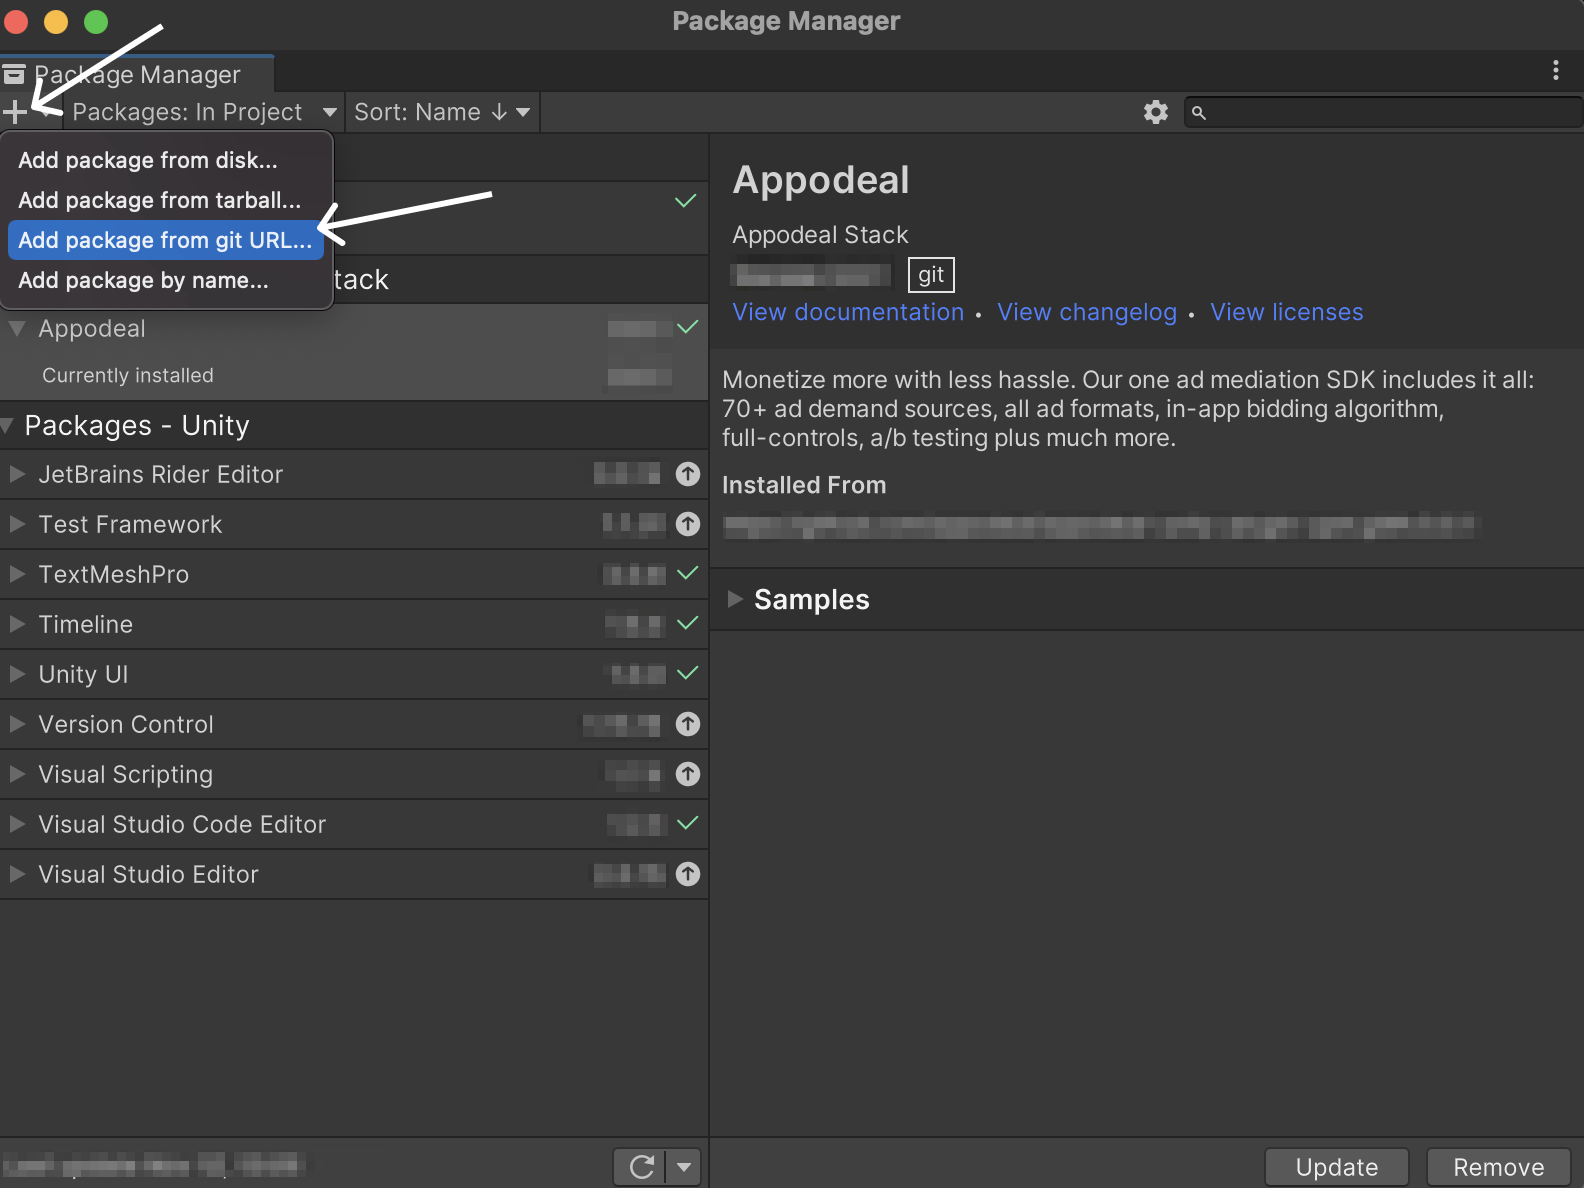Choose Add package from disk option

point(148,160)
